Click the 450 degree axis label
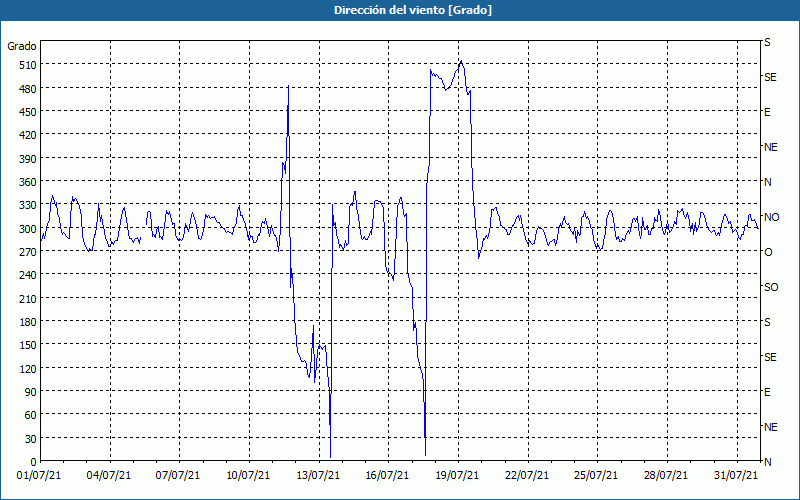Image resolution: width=800 pixels, height=500 pixels. [x=28, y=112]
